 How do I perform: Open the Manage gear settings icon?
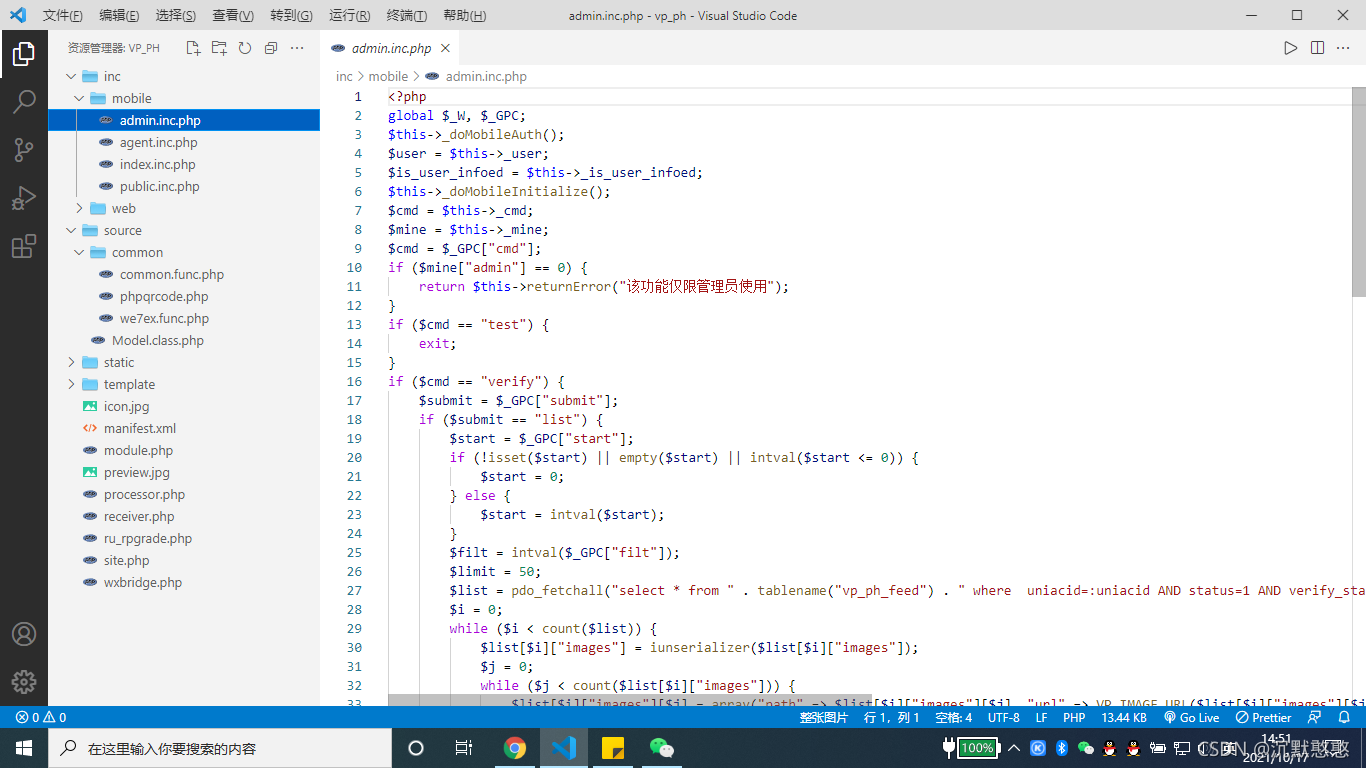24,682
